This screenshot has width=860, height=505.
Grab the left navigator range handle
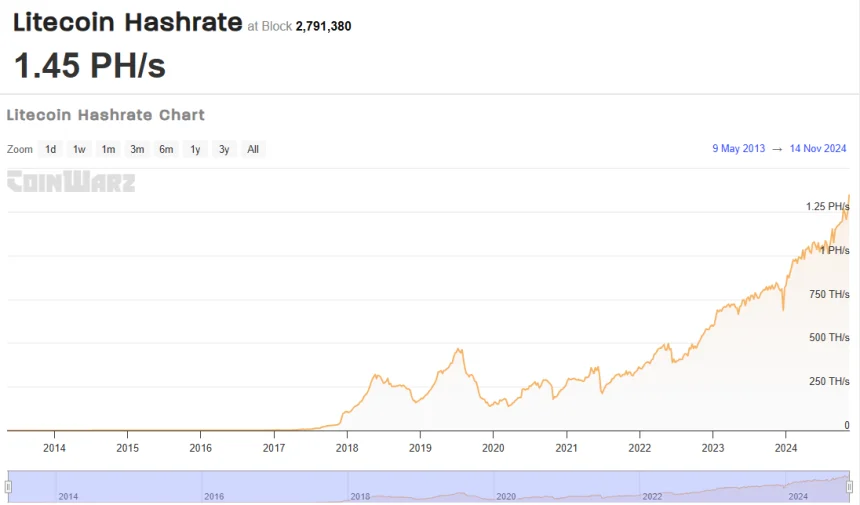[x=8, y=487]
